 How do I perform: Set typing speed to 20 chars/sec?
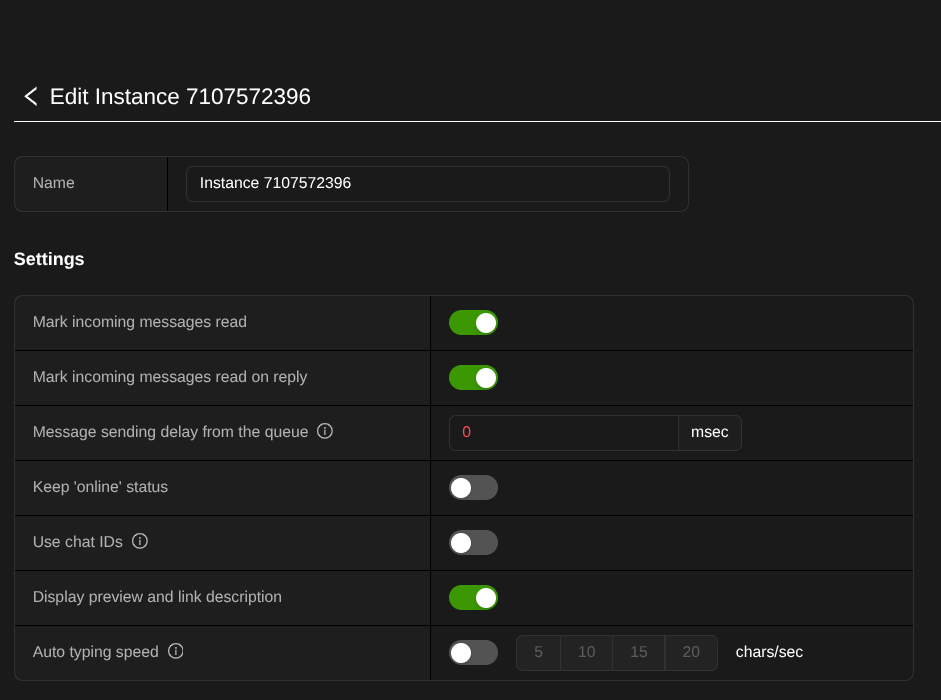click(x=691, y=653)
